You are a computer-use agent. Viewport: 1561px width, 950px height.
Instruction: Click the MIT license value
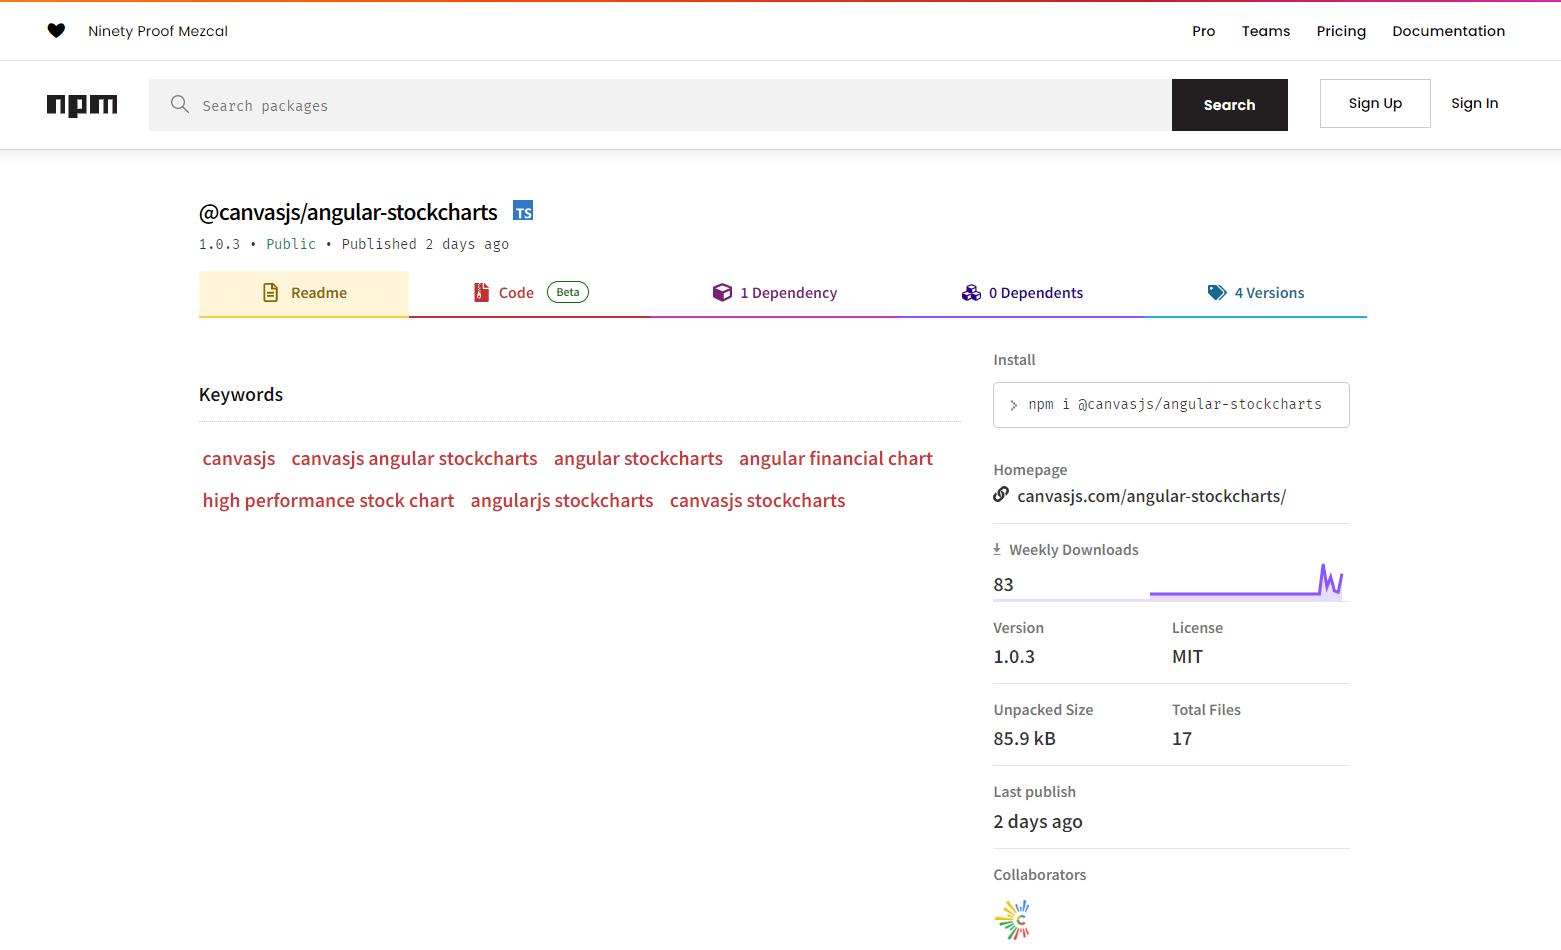[x=1188, y=657]
